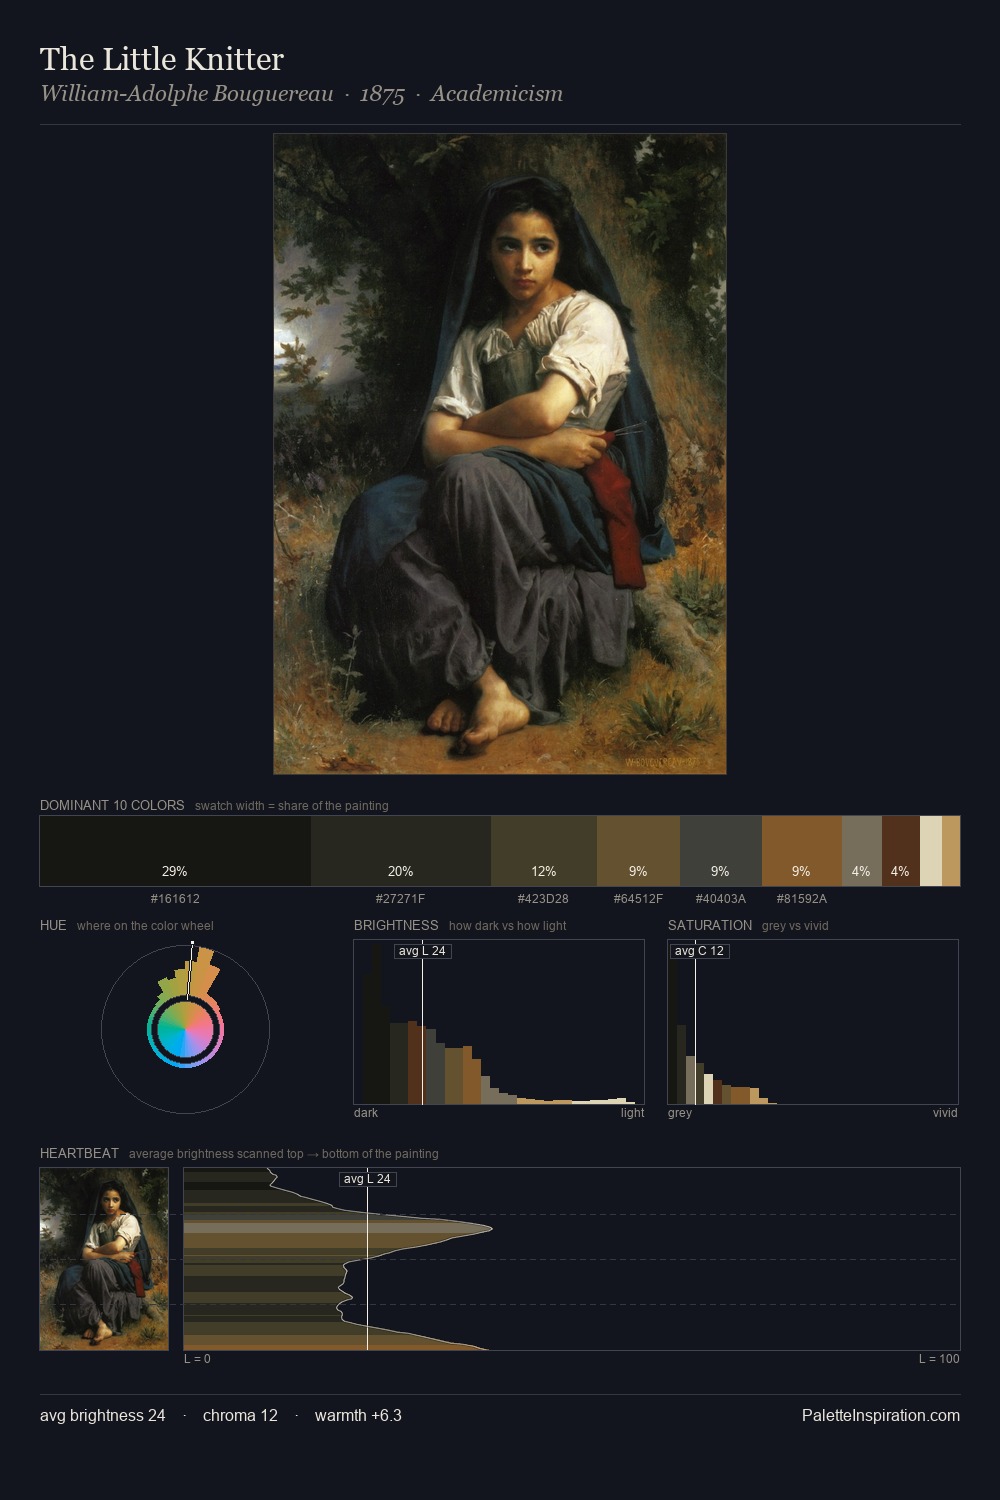Click the 'chroma 12' footer stat
1000x1500 pixels.
click(x=240, y=1415)
